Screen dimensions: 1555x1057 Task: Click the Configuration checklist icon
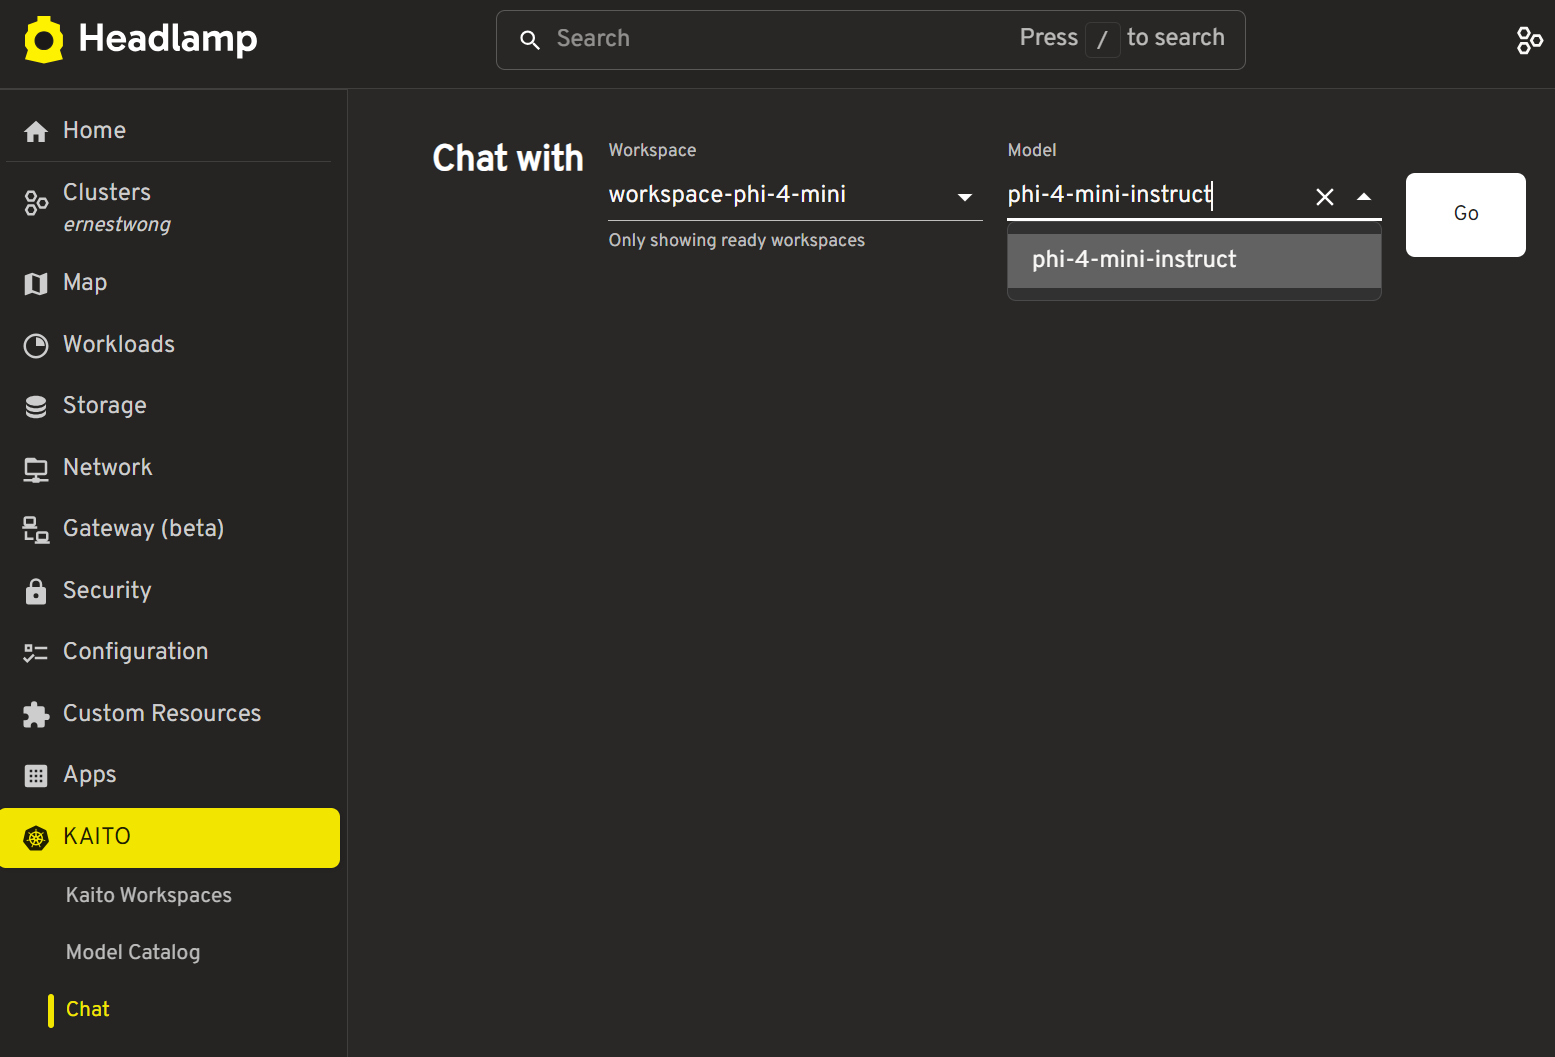(x=36, y=653)
